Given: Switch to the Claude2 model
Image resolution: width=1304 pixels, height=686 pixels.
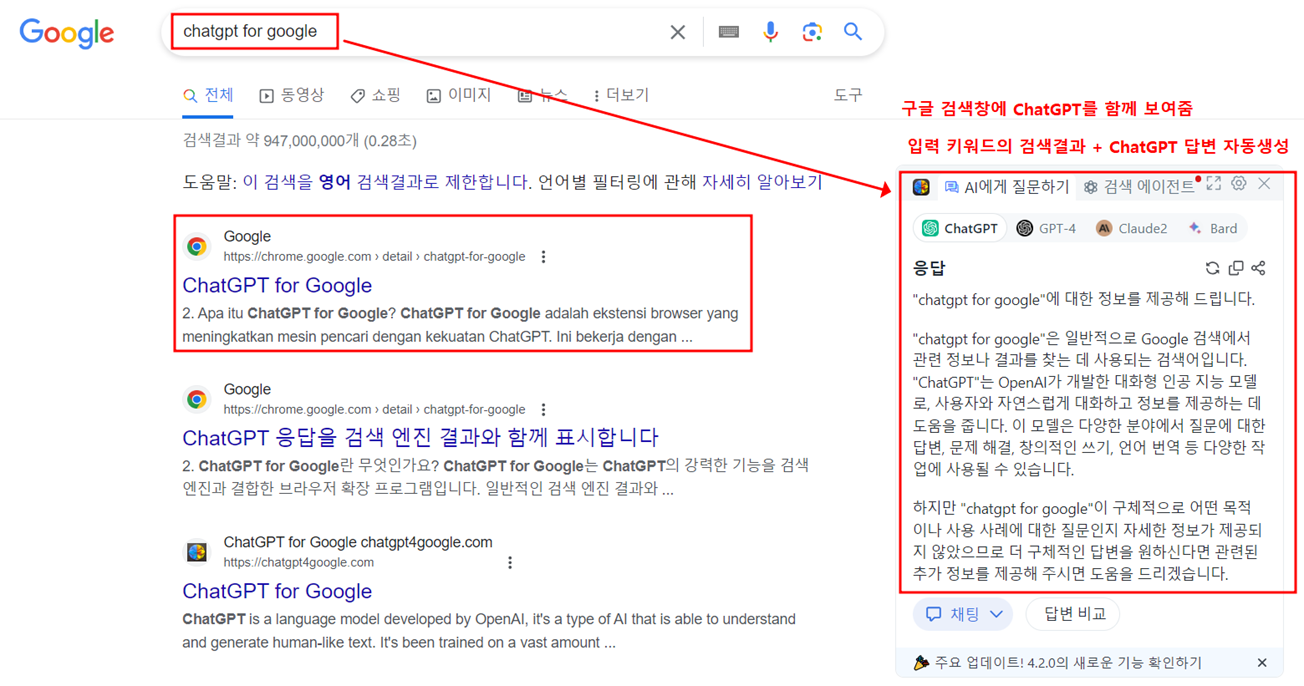Looking at the screenshot, I should [x=1131, y=228].
